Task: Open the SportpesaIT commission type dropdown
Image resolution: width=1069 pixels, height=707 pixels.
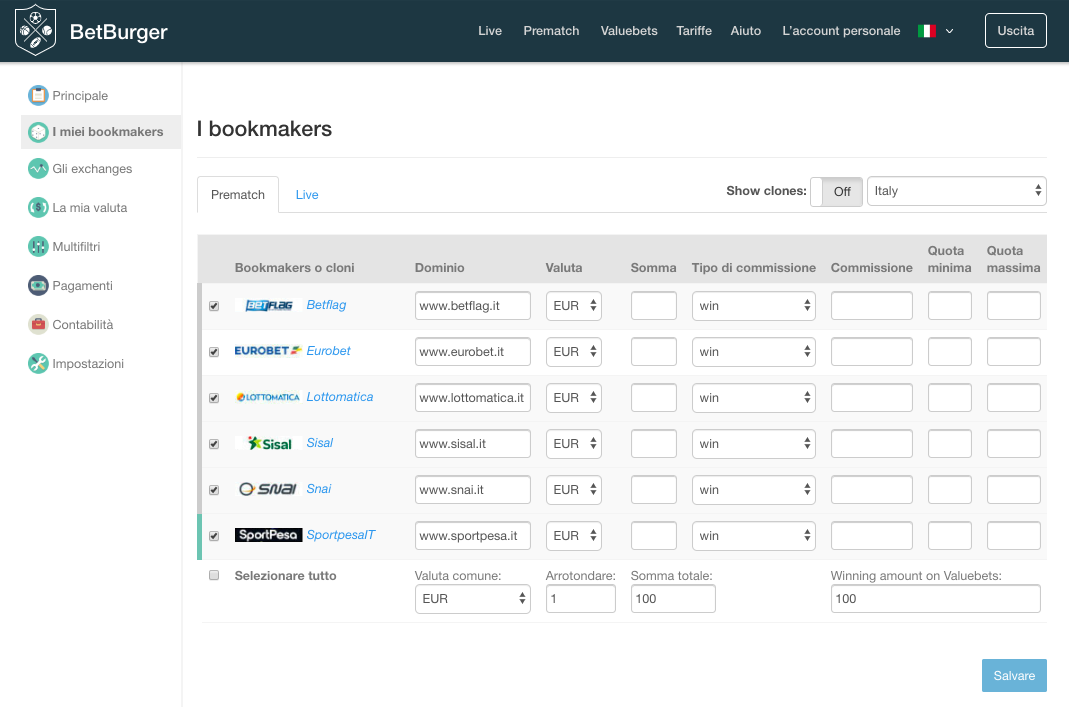Action: point(753,536)
